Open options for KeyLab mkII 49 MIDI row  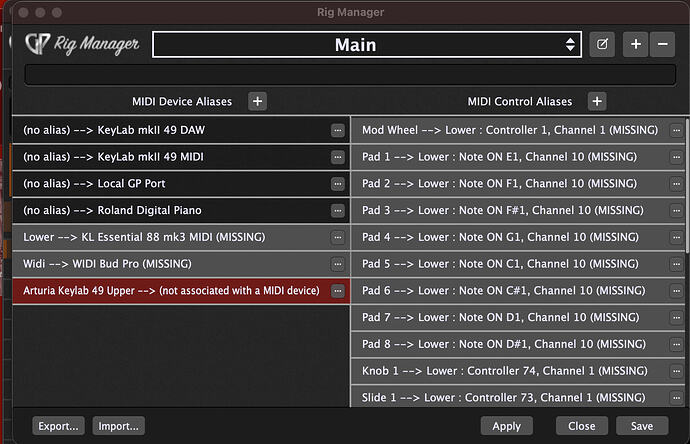pos(338,157)
